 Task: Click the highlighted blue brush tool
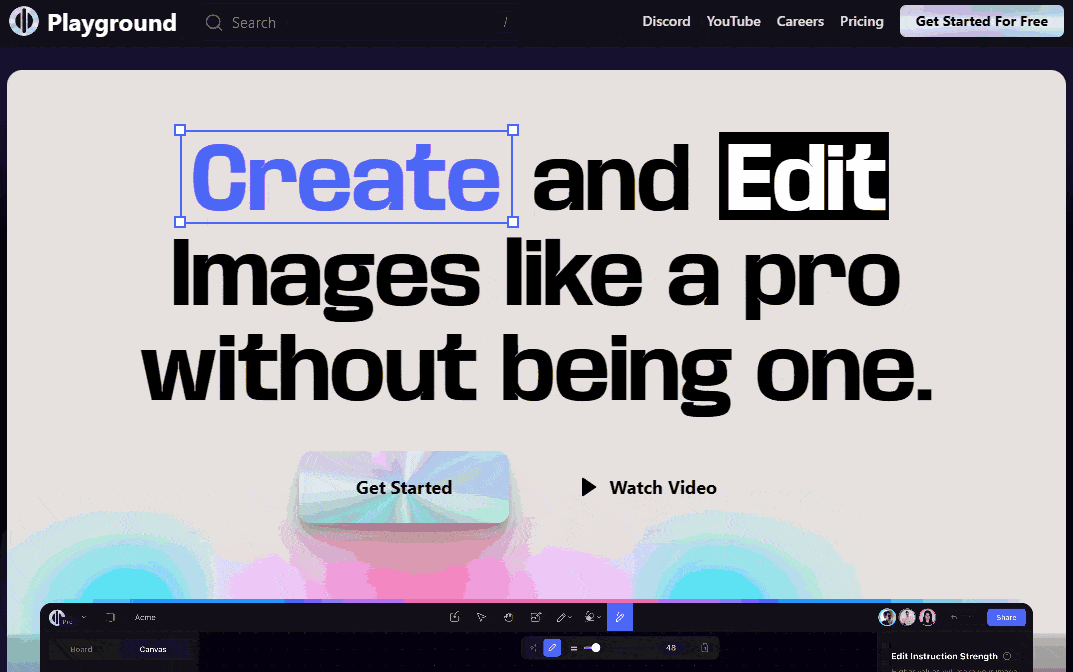pyautogui.click(x=620, y=617)
